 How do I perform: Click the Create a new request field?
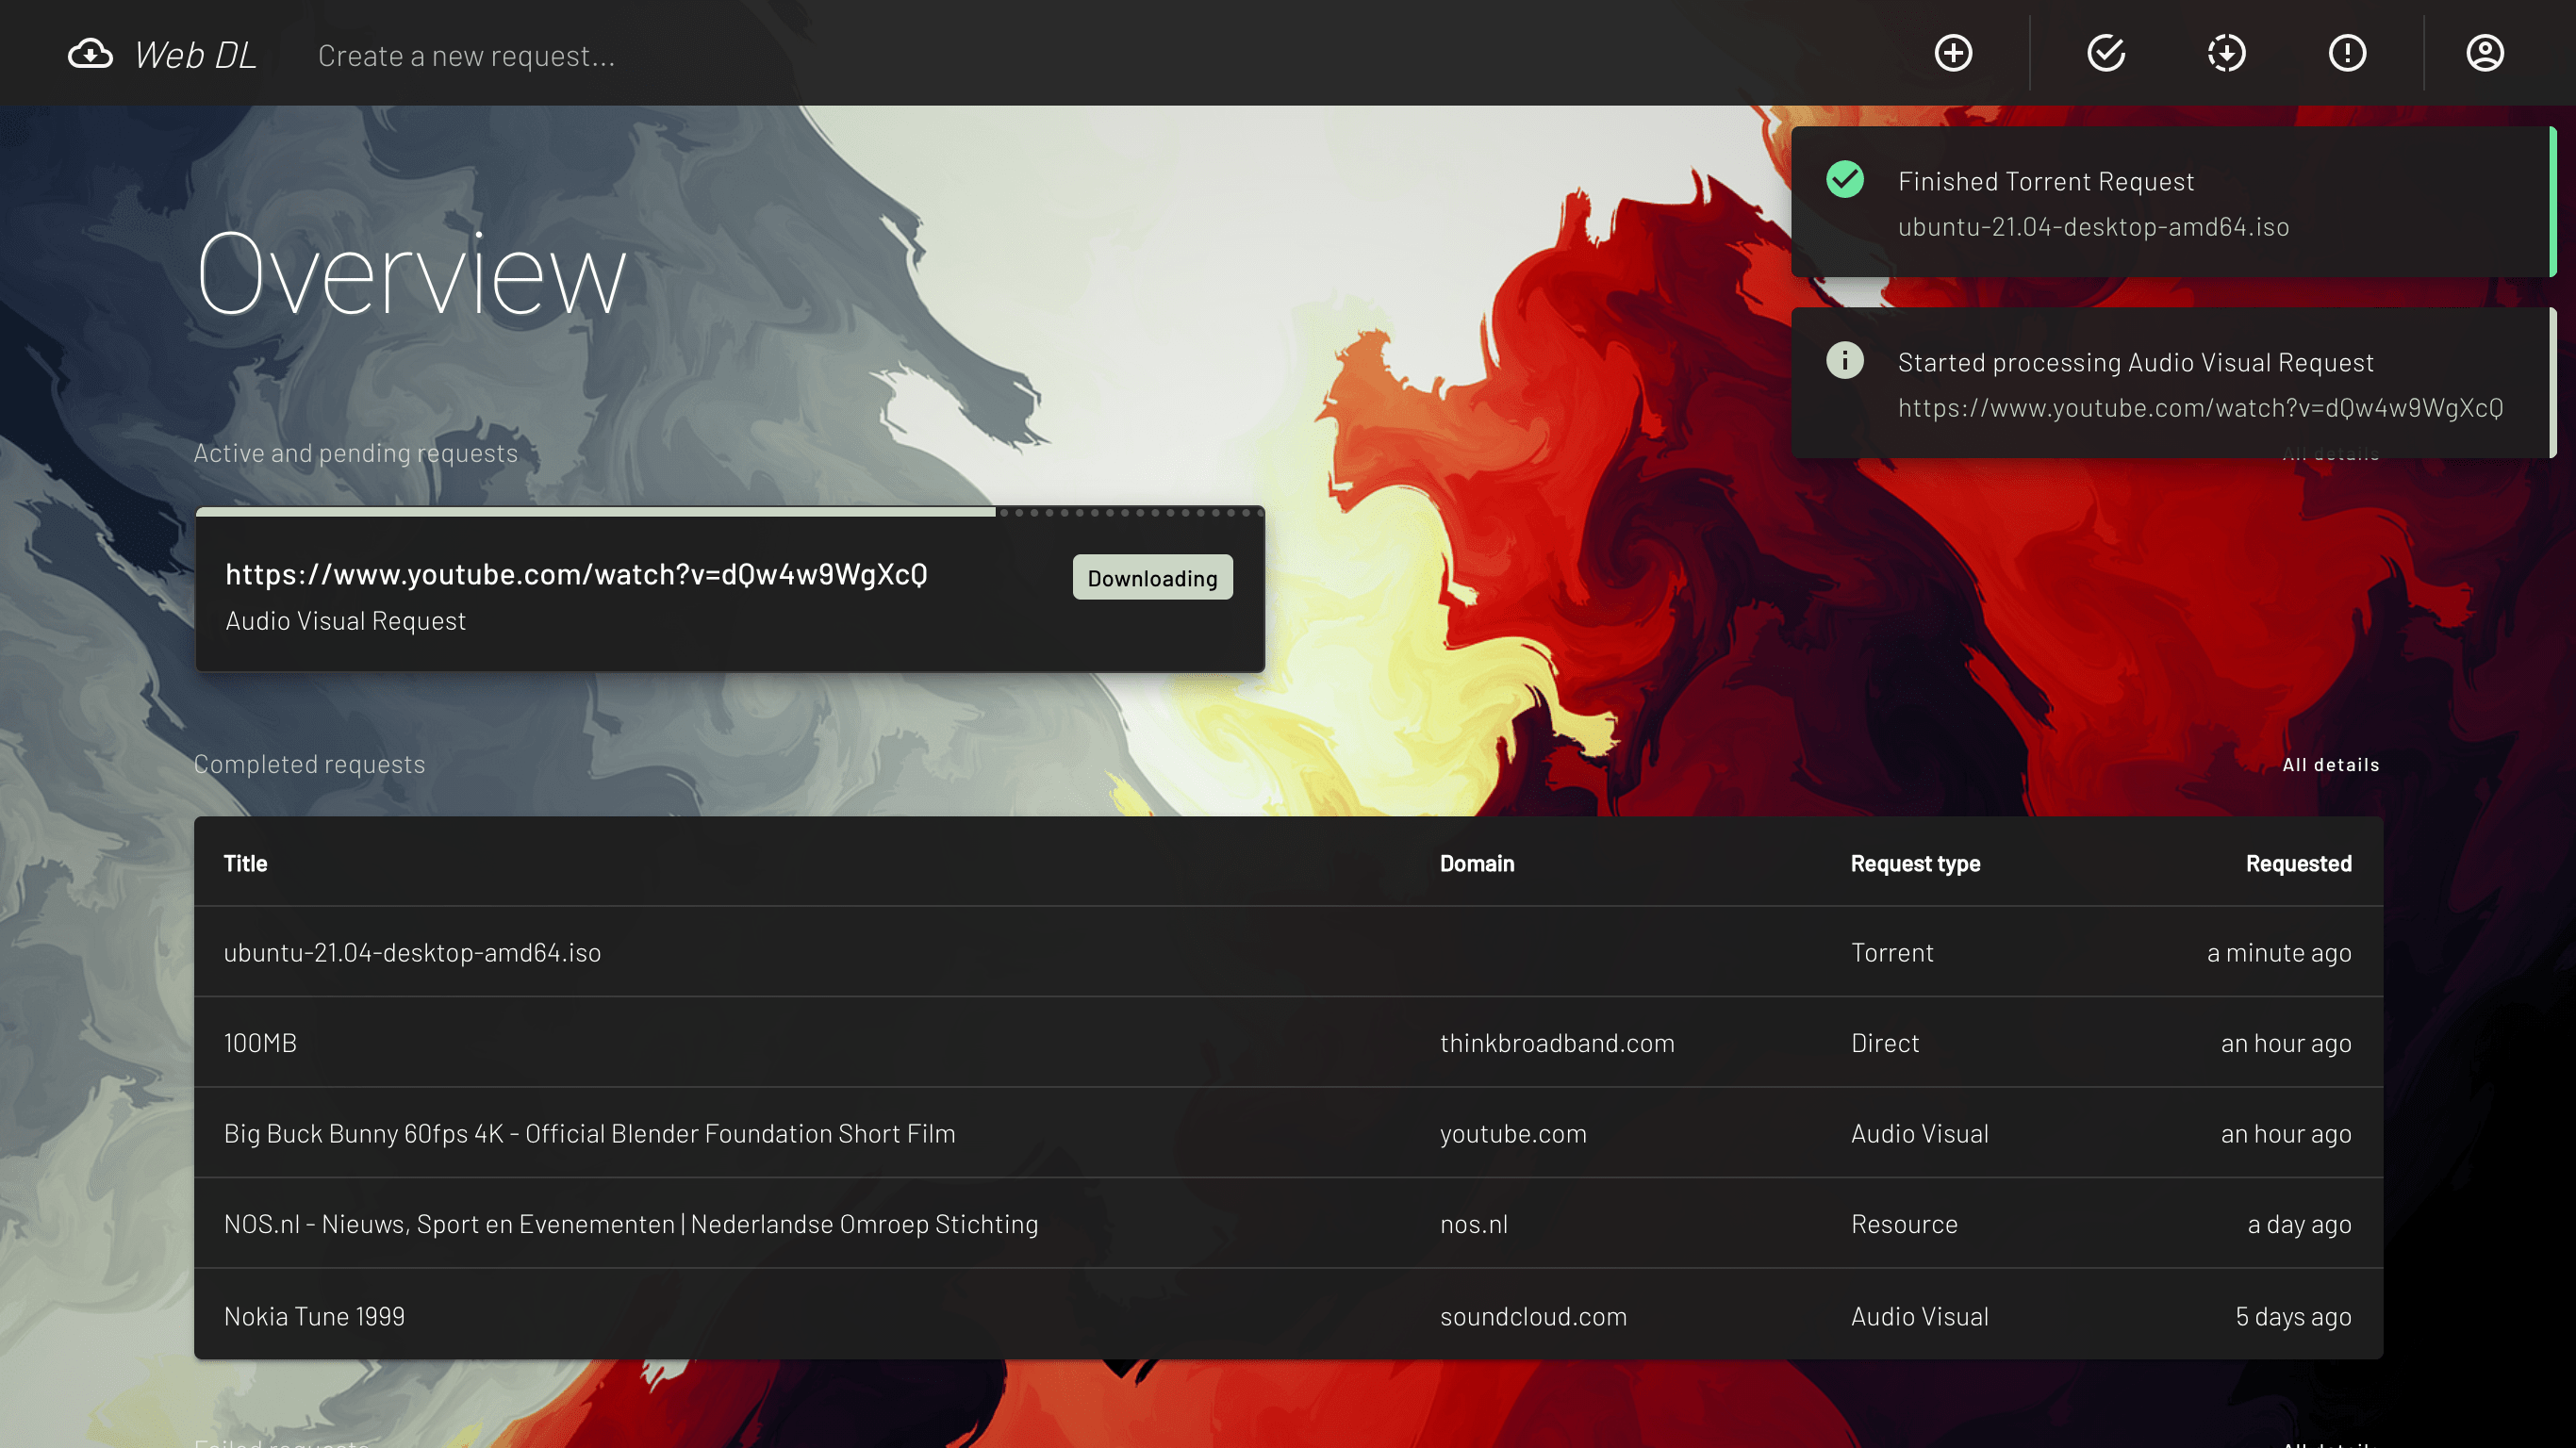coord(467,55)
